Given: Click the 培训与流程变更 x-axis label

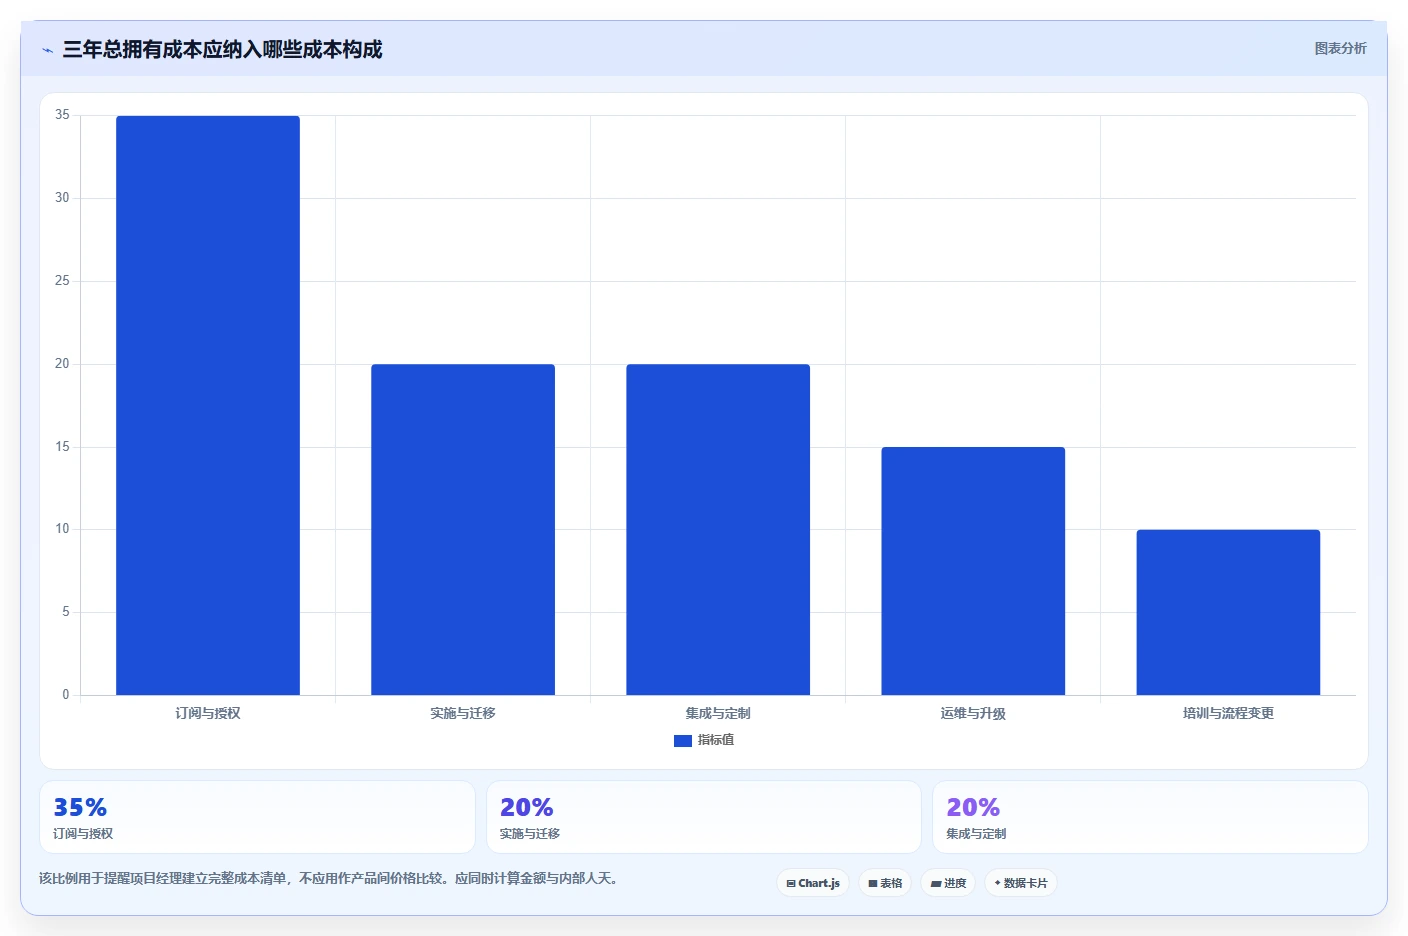Looking at the screenshot, I should pyautogui.click(x=1228, y=713).
